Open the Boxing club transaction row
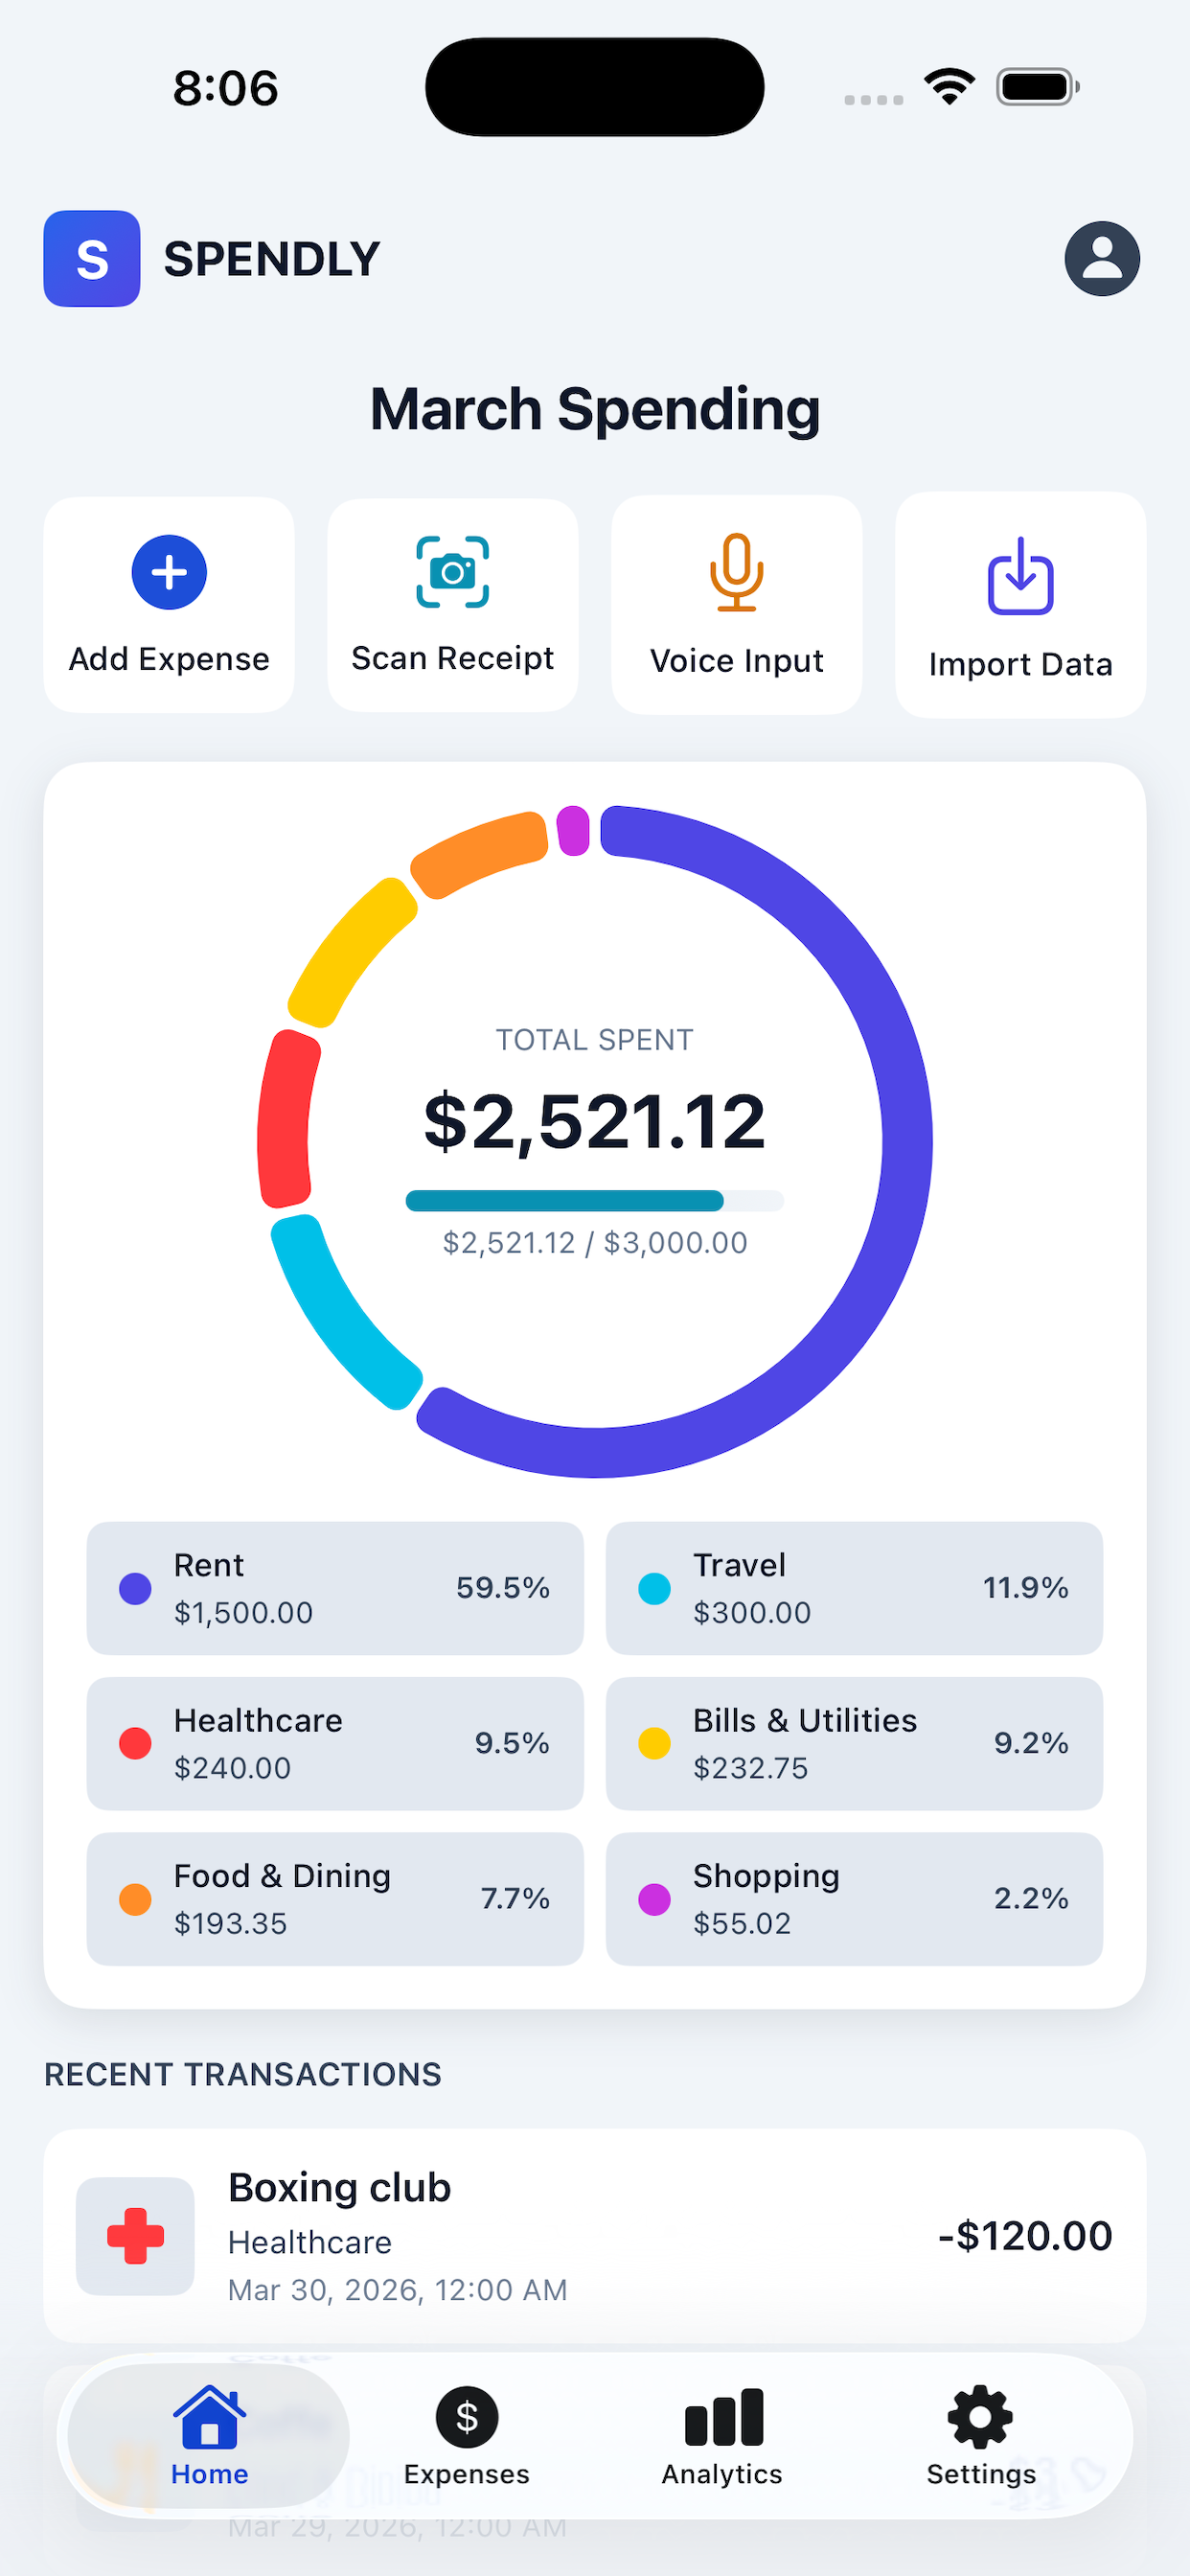The height and width of the screenshot is (2576, 1190). 594,2235
